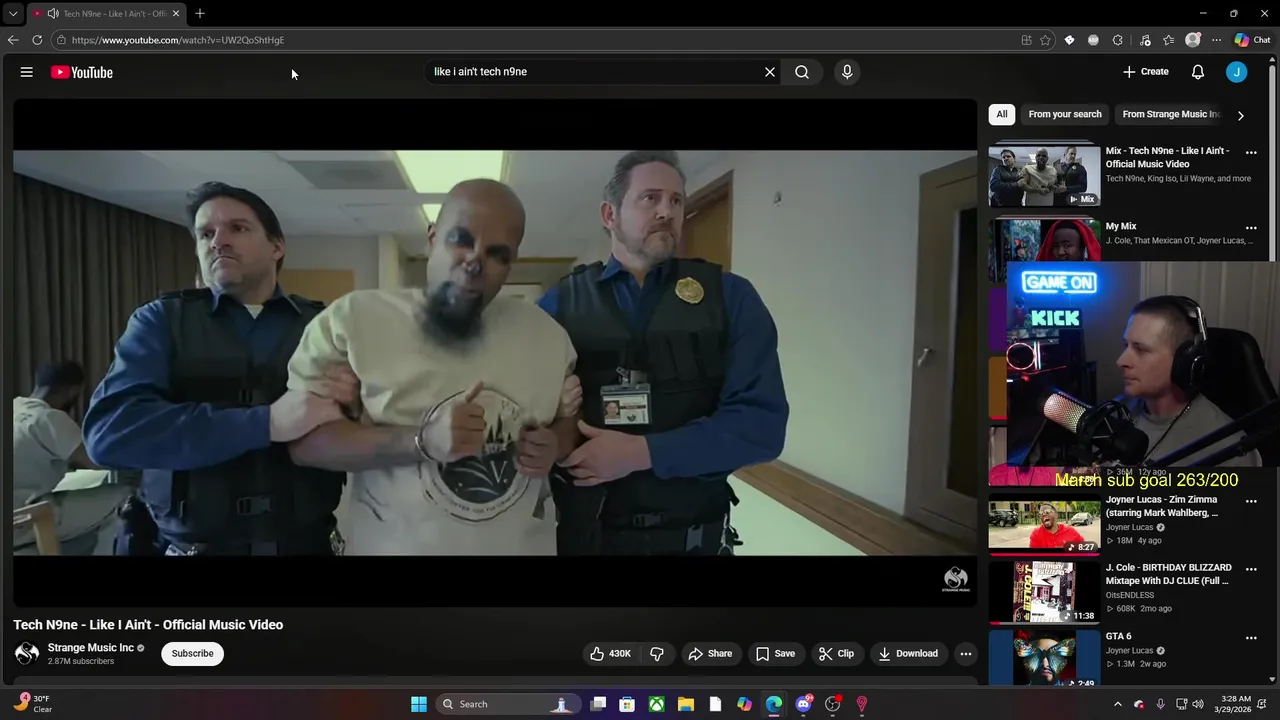The height and width of the screenshot is (720, 1280).
Task: Go back with browser back arrow
Action: [x=13, y=40]
